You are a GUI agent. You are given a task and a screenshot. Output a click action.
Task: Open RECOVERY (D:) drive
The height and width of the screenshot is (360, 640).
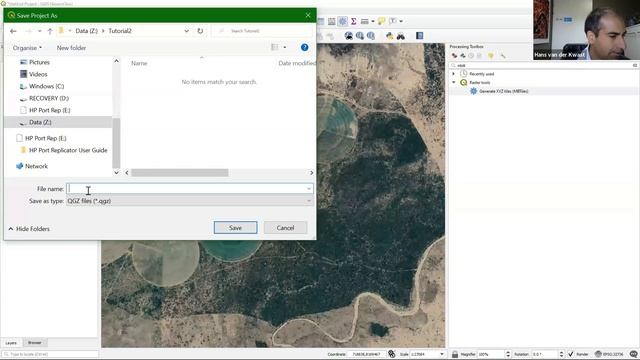pyautogui.click(x=49, y=98)
